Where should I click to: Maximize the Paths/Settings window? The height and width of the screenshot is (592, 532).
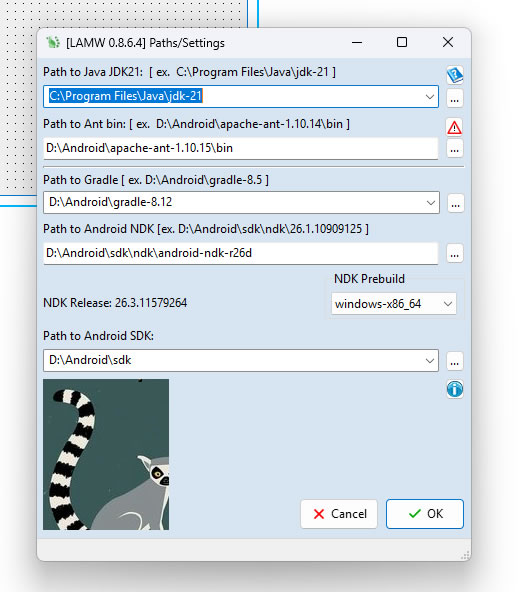(402, 42)
